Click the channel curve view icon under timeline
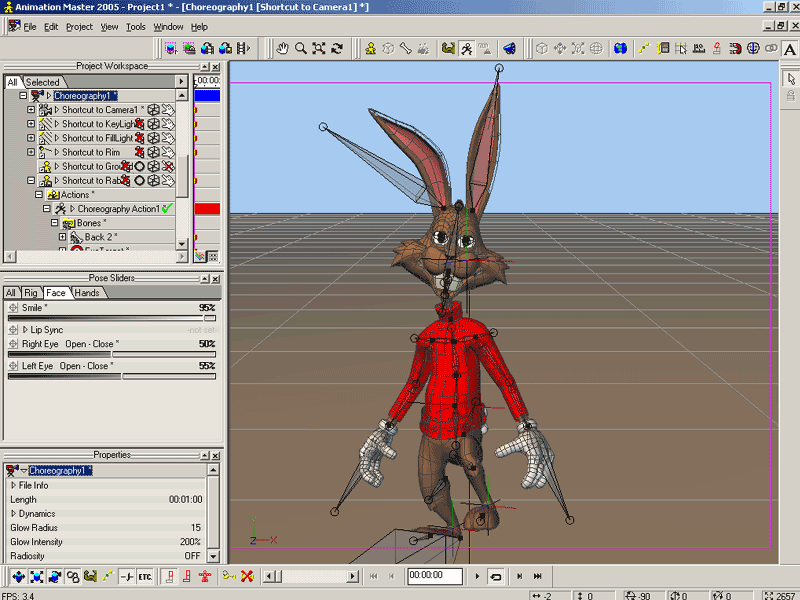This screenshot has height=600, width=800. click(199, 257)
